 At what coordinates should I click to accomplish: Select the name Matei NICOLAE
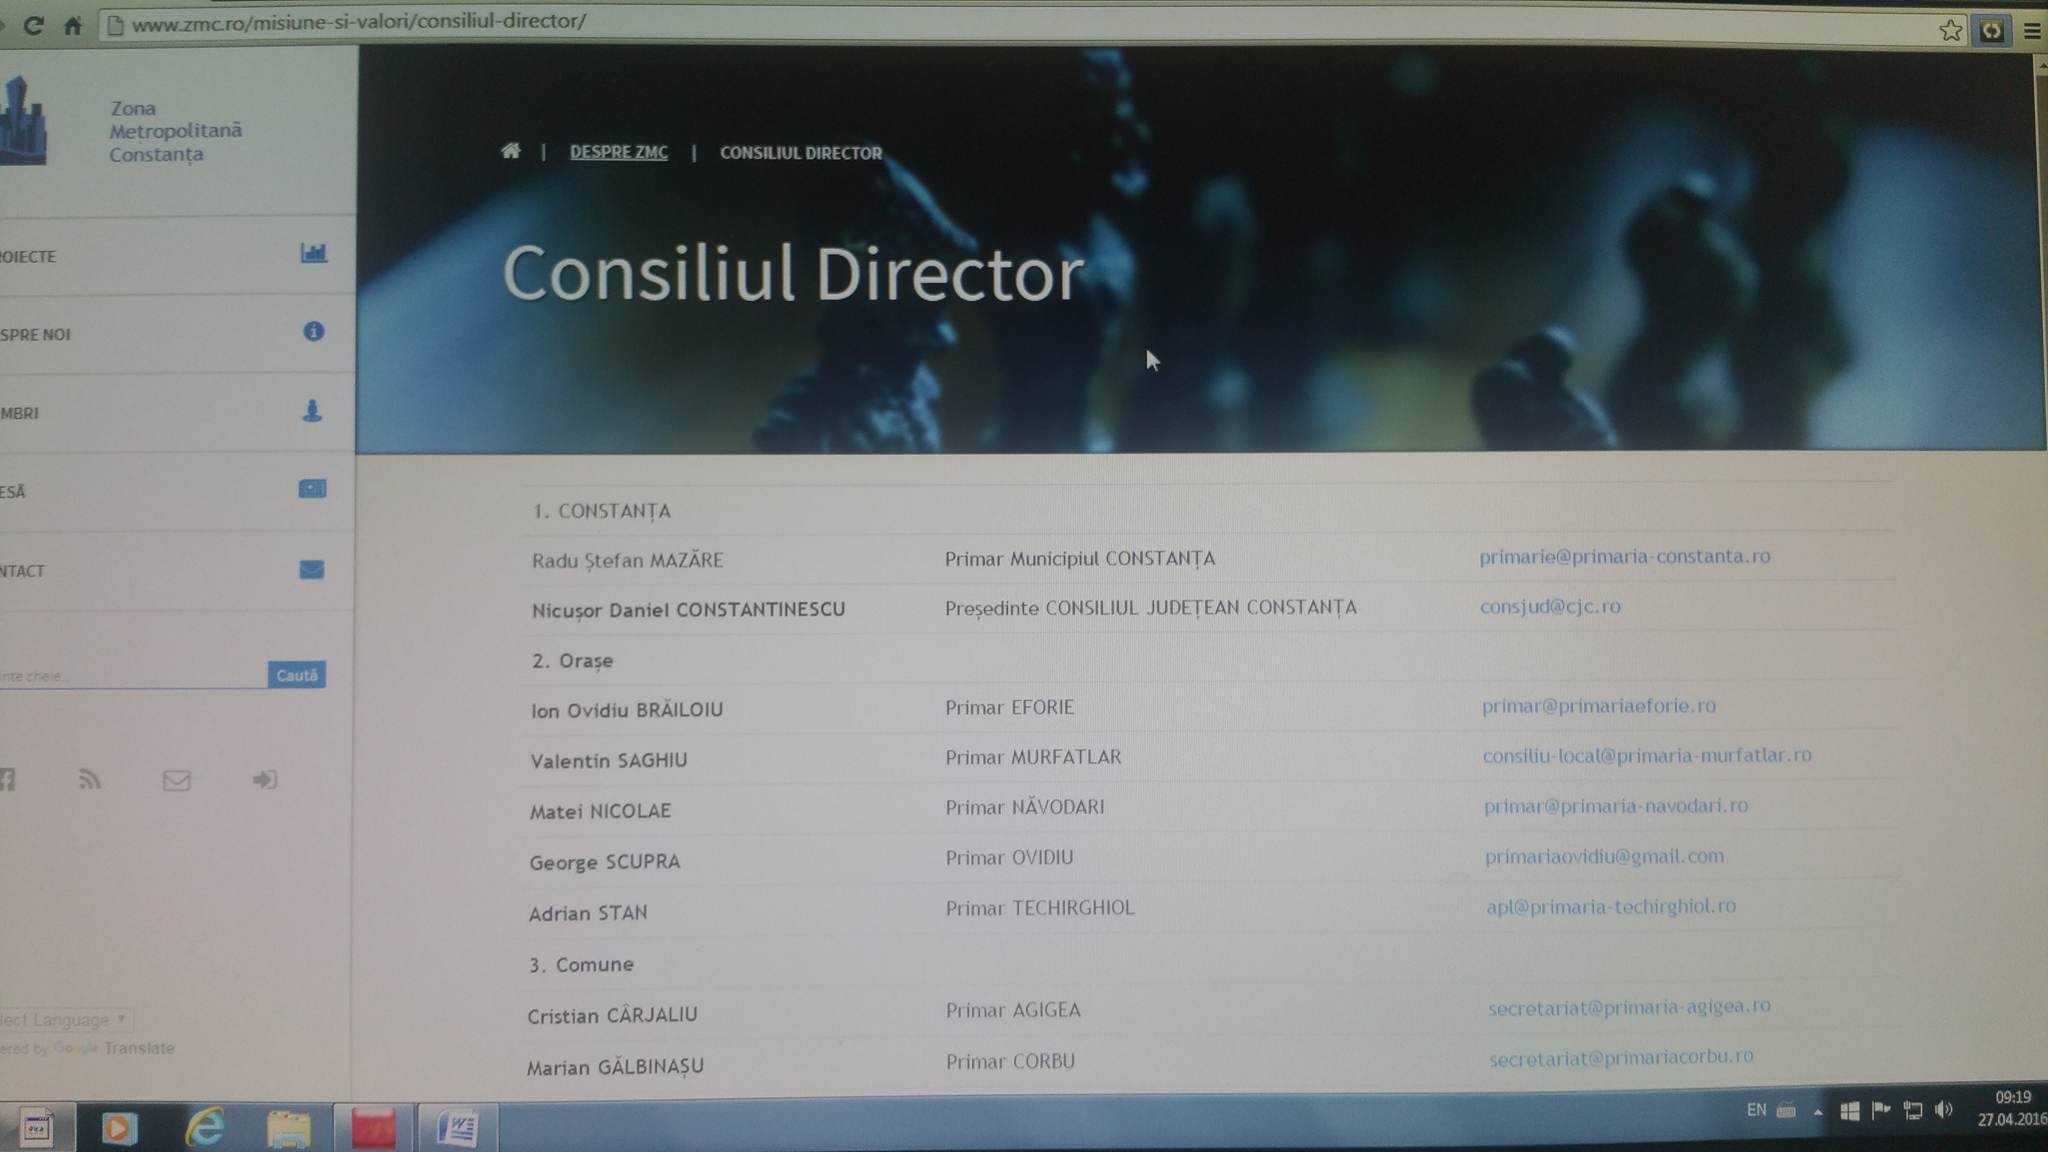600,811
